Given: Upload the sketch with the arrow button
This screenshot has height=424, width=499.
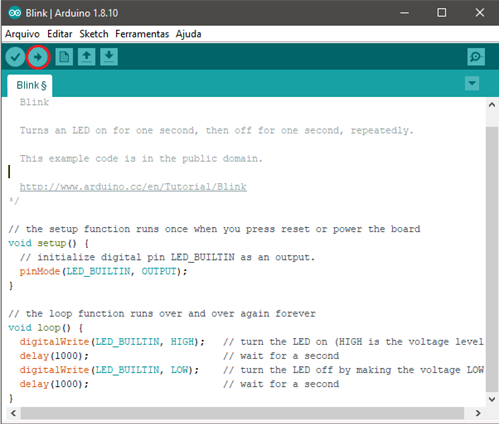Looking at the screenshot, I should pyautogui.click(x=38, y=57).
